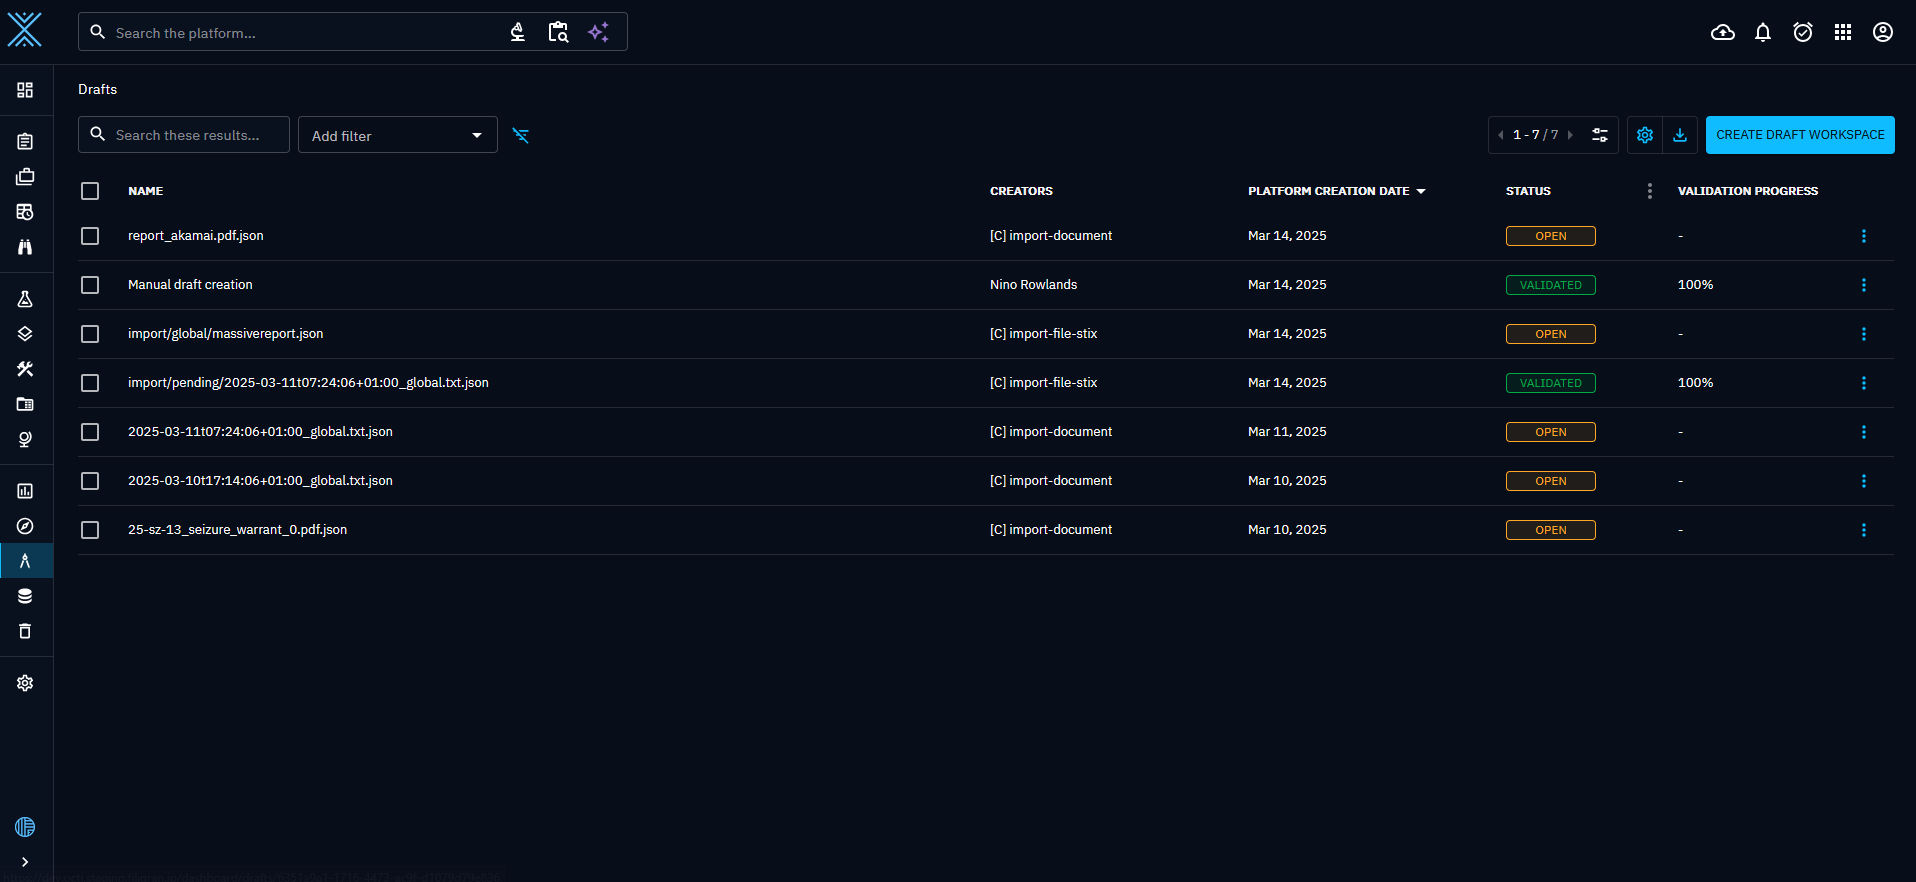This screenshot has height=882, width=1916.
Task: Click the Name column header
Action: [146, 191]
